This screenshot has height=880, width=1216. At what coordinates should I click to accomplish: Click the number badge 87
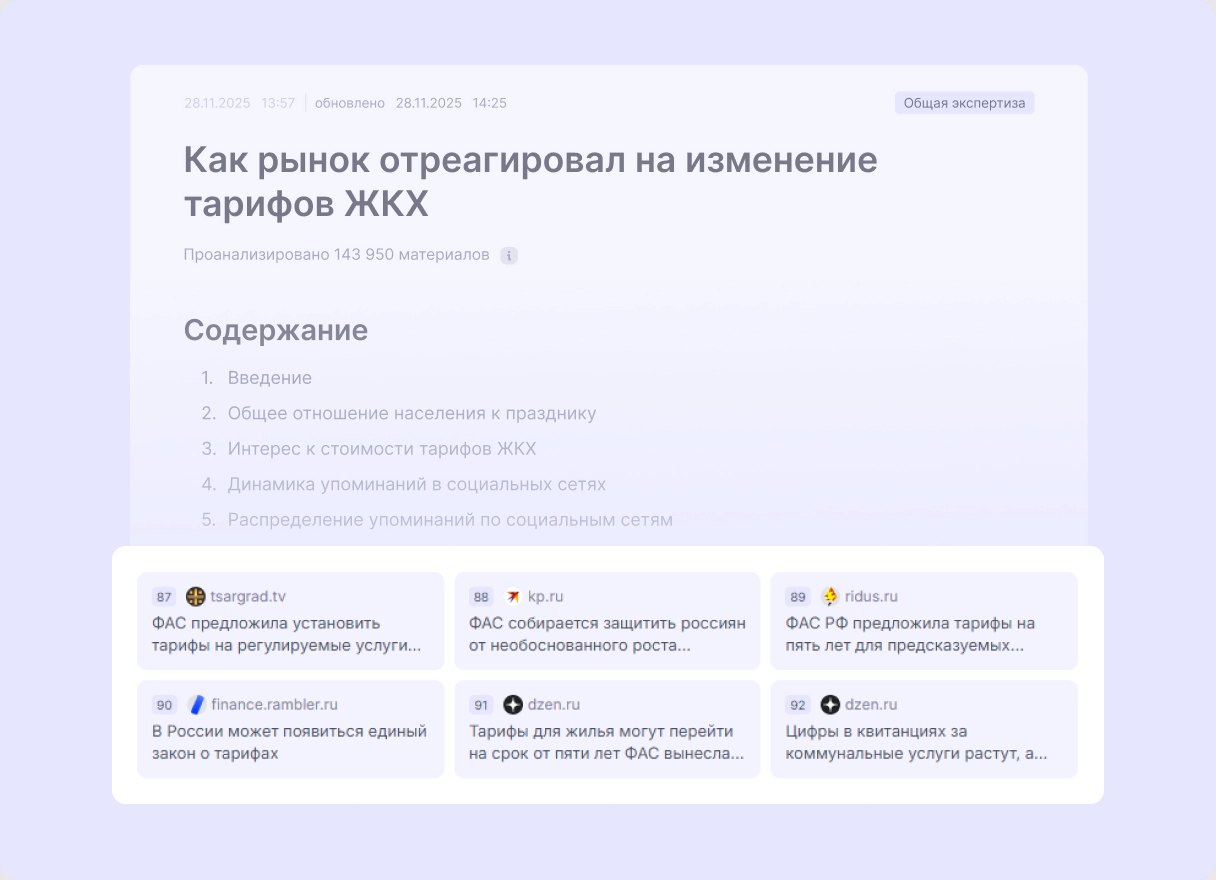pyautogui.click(x=165, y=597)
